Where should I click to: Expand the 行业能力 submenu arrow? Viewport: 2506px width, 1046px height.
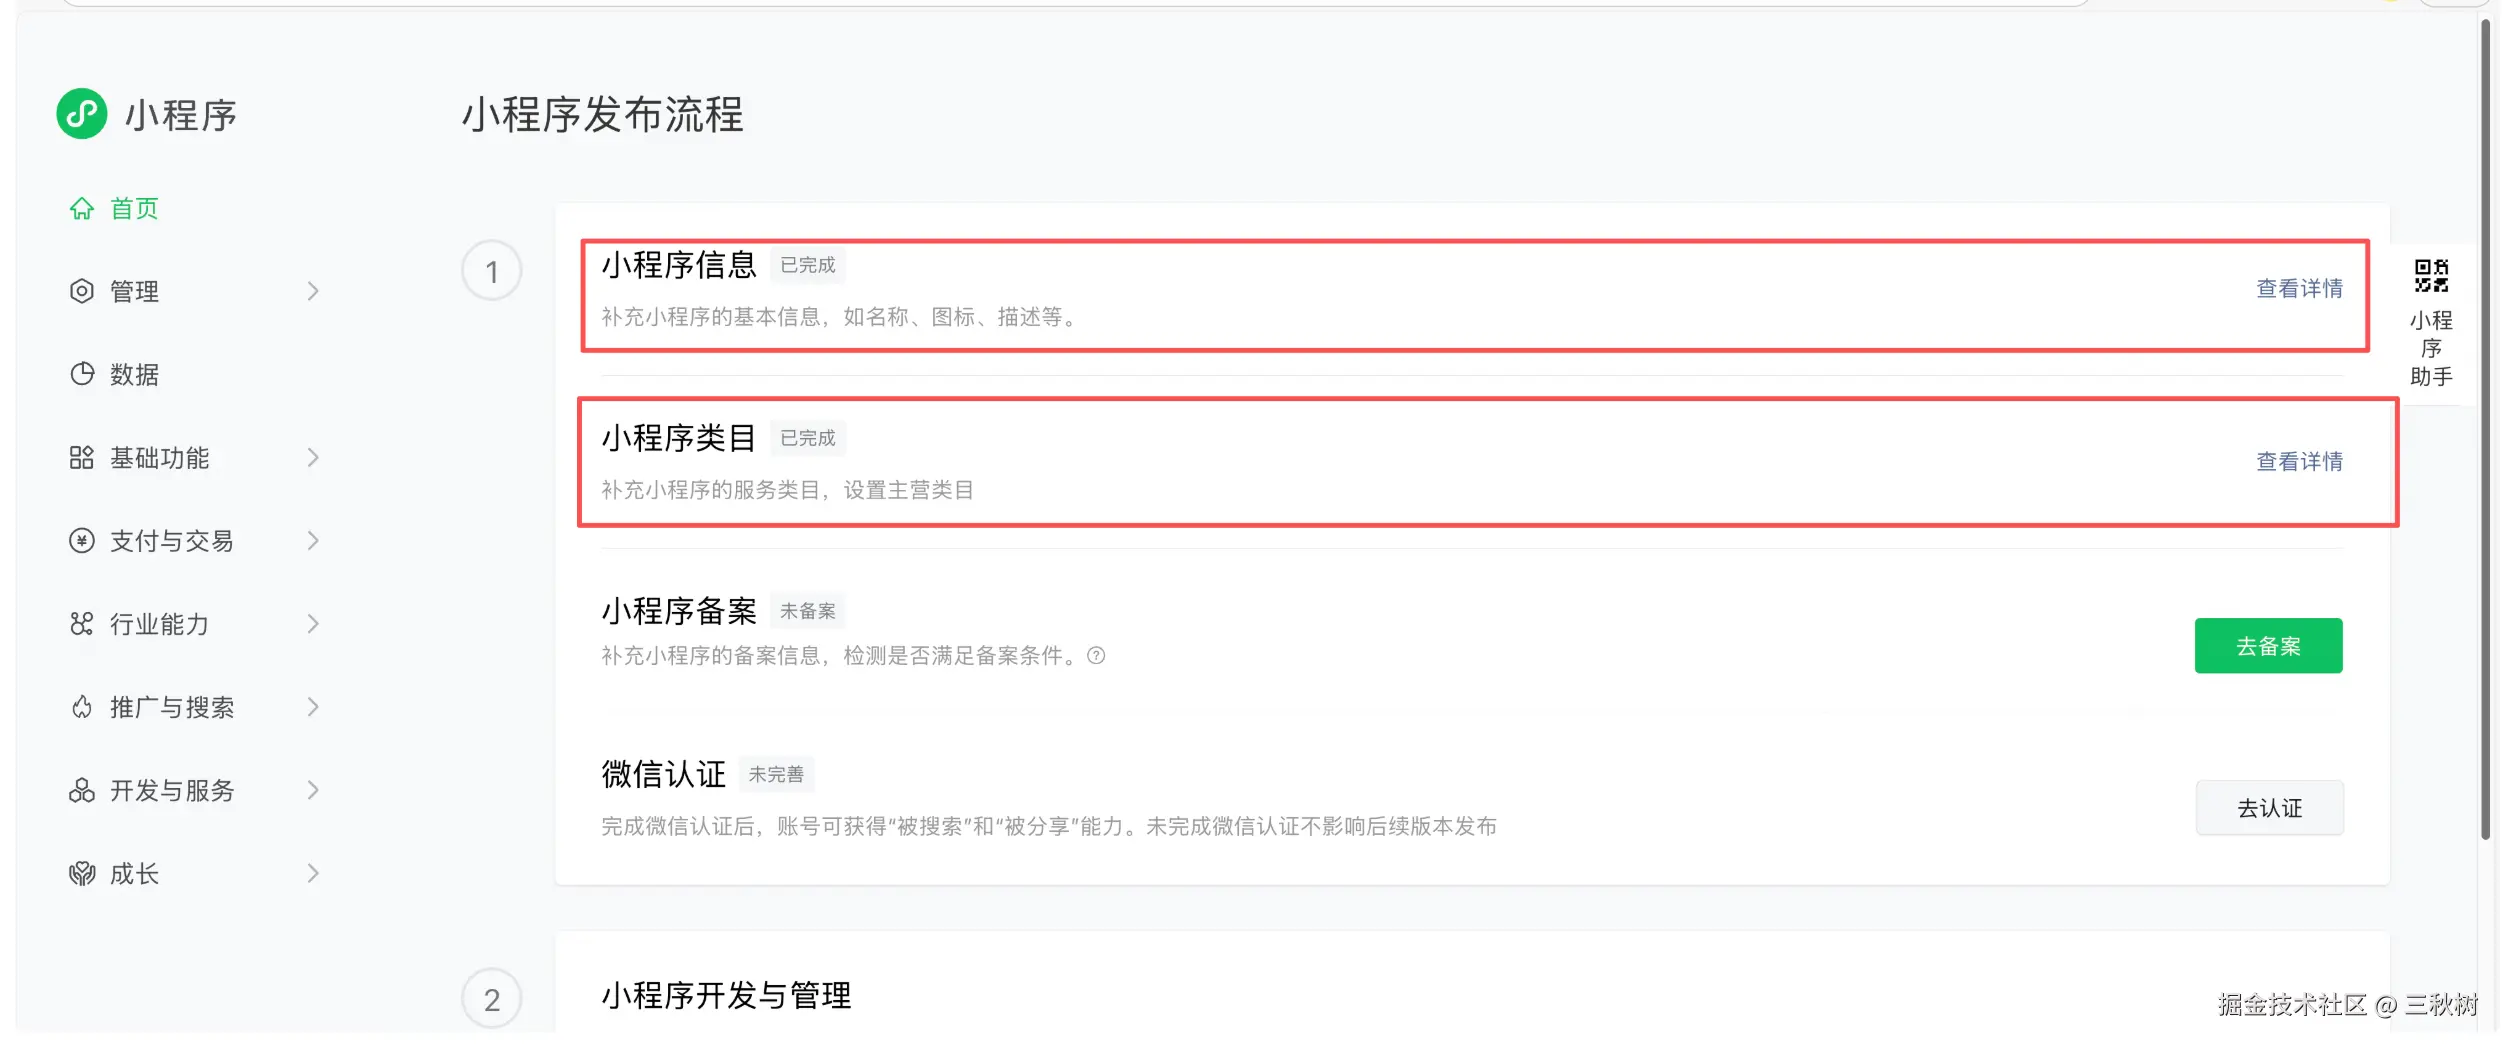click(313, 624)
